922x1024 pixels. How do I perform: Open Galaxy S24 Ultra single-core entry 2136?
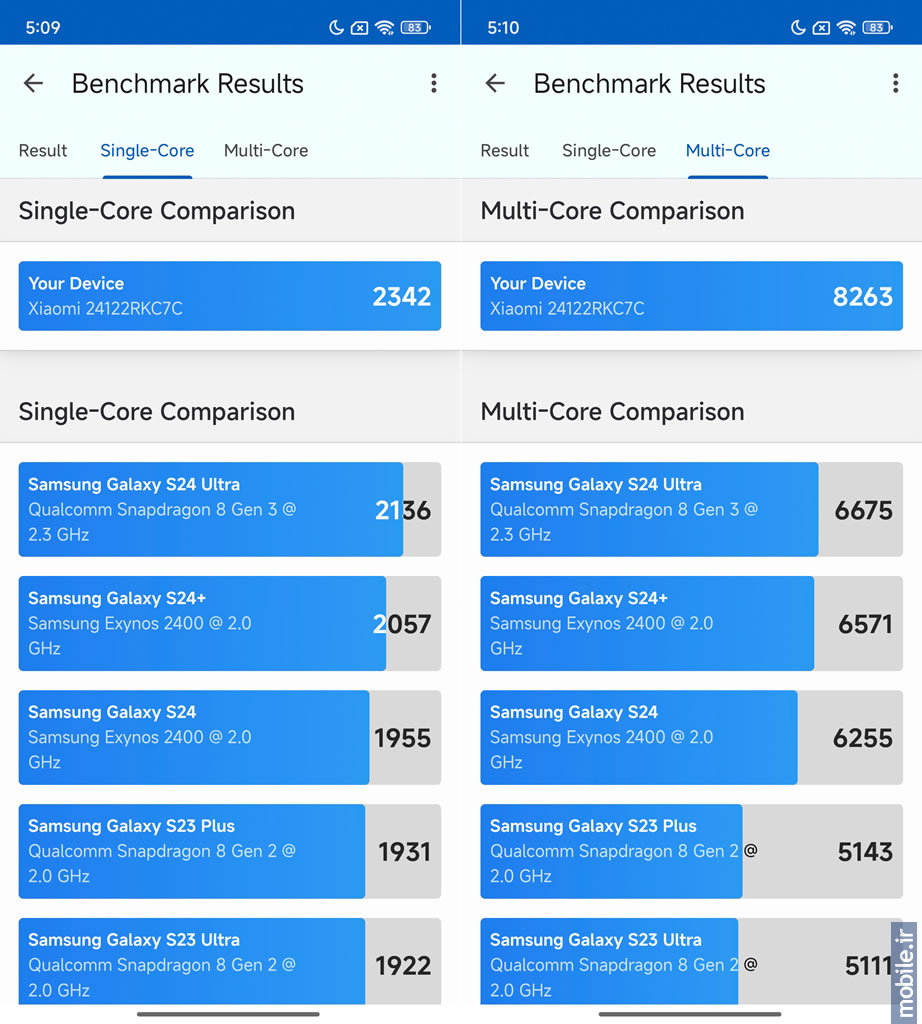[230, 509]
